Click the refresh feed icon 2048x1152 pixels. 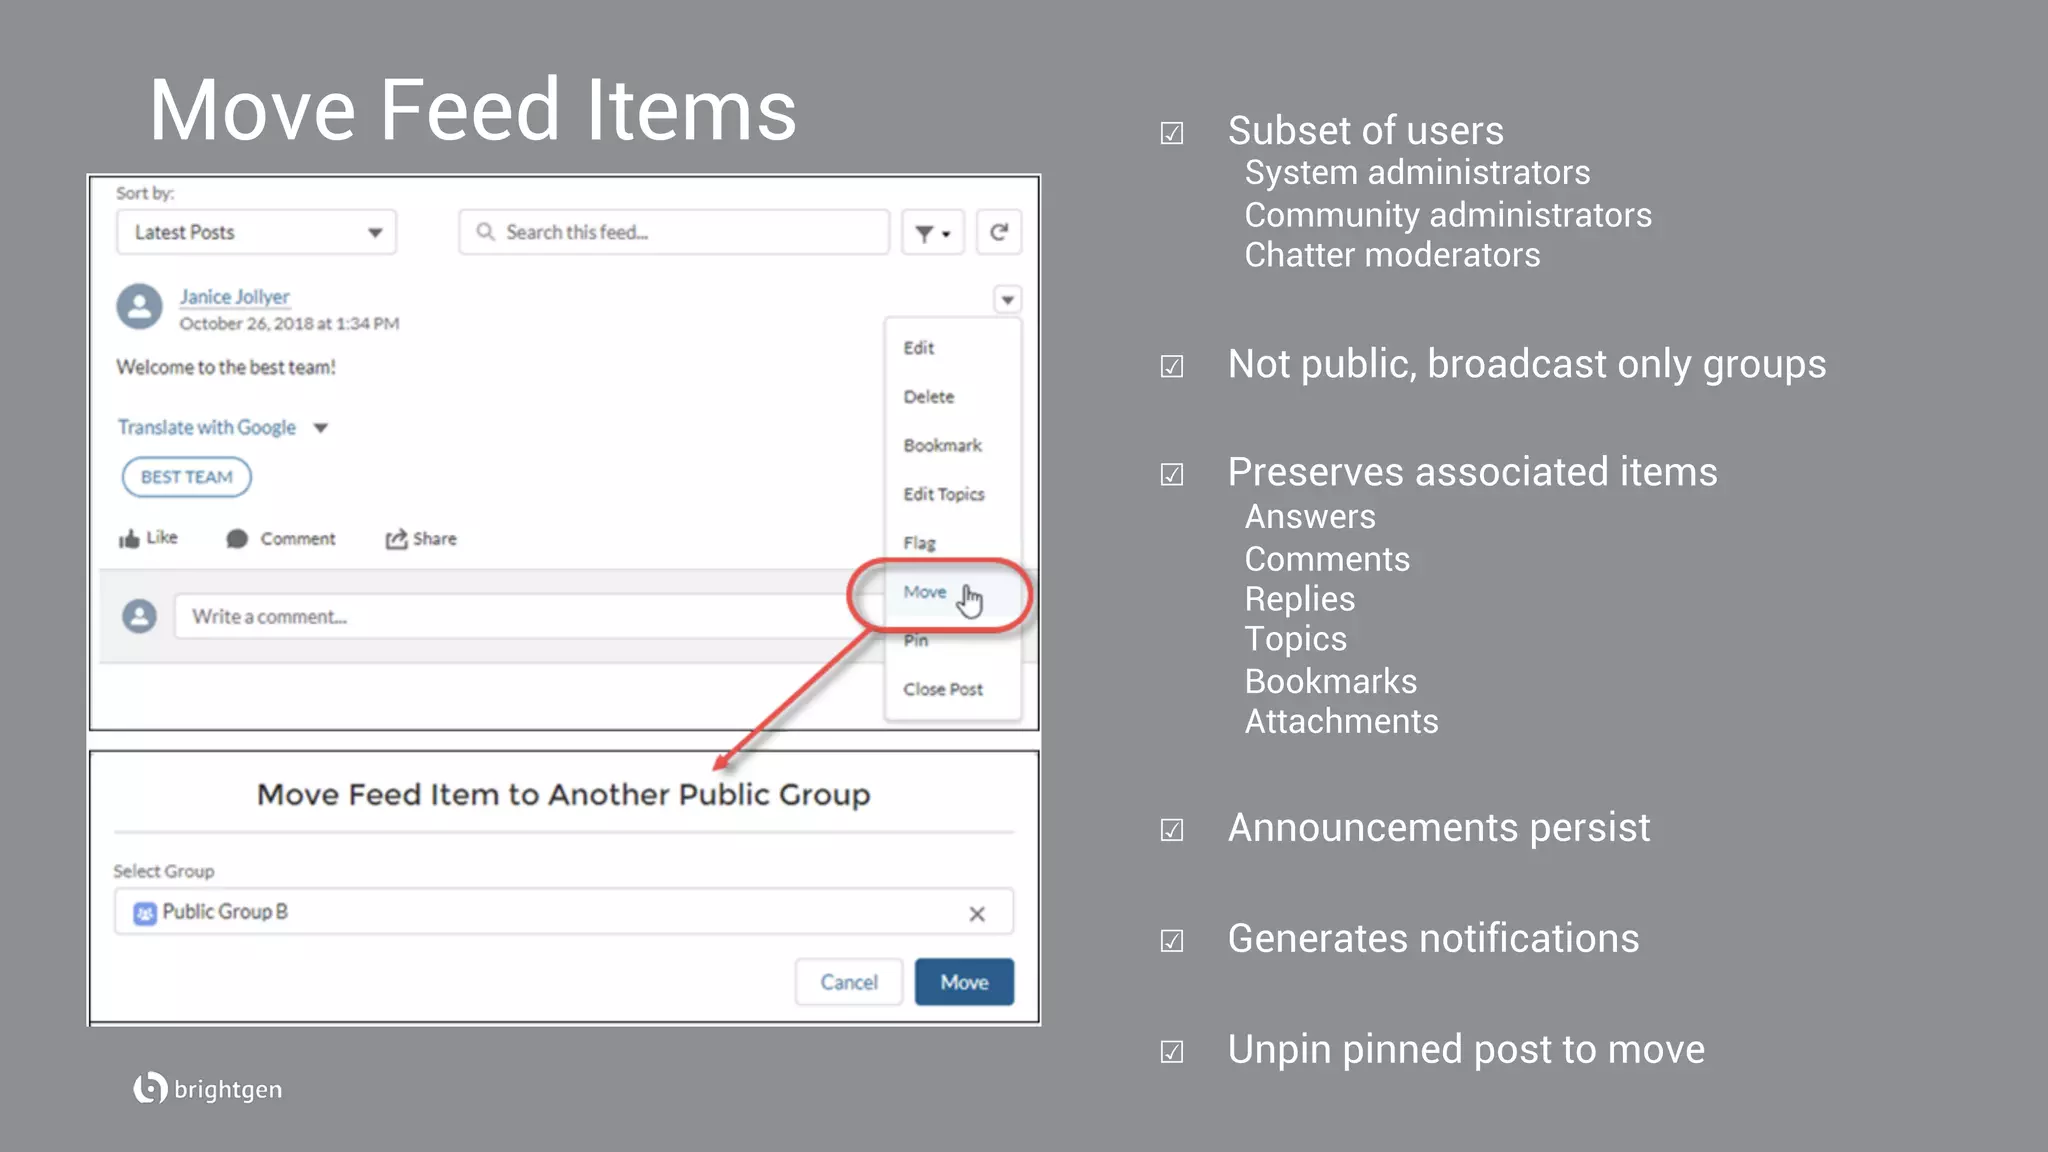click(998, 233)
